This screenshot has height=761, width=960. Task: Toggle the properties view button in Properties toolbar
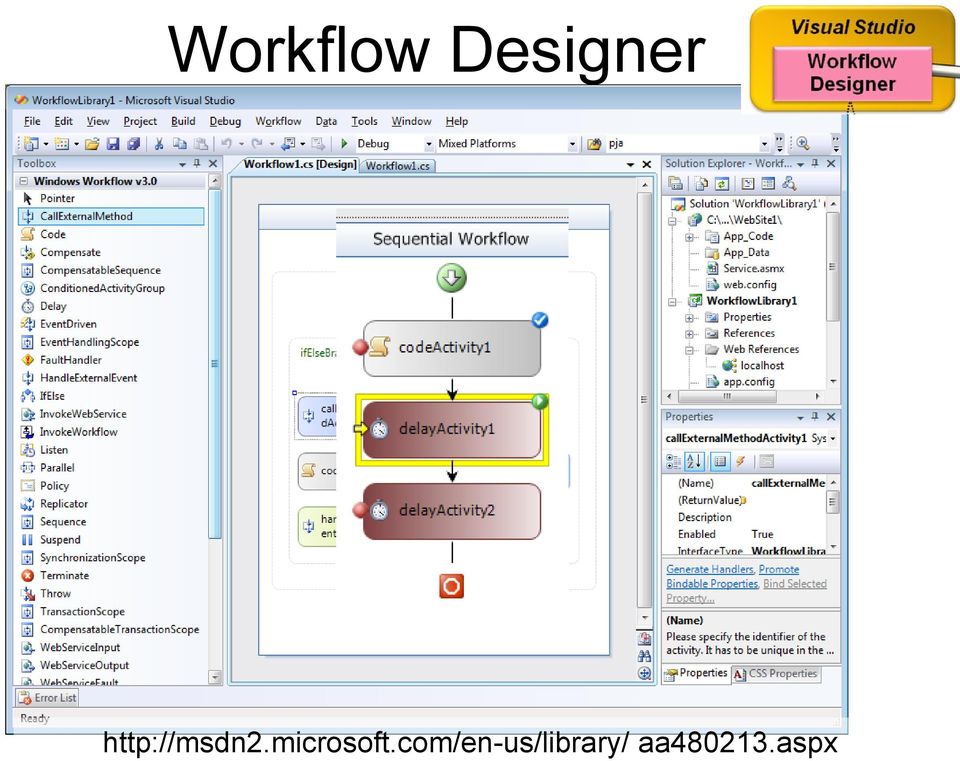point(720,462)
